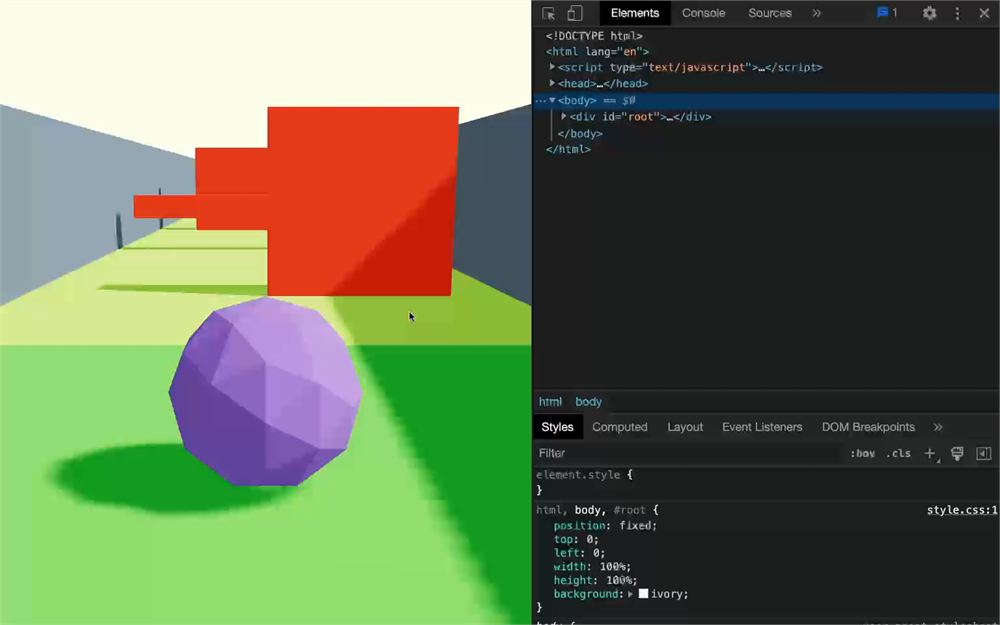This screenshot has height=625, width=1000.
Task: Close the DevTools panel
Action: pos(984,13)
